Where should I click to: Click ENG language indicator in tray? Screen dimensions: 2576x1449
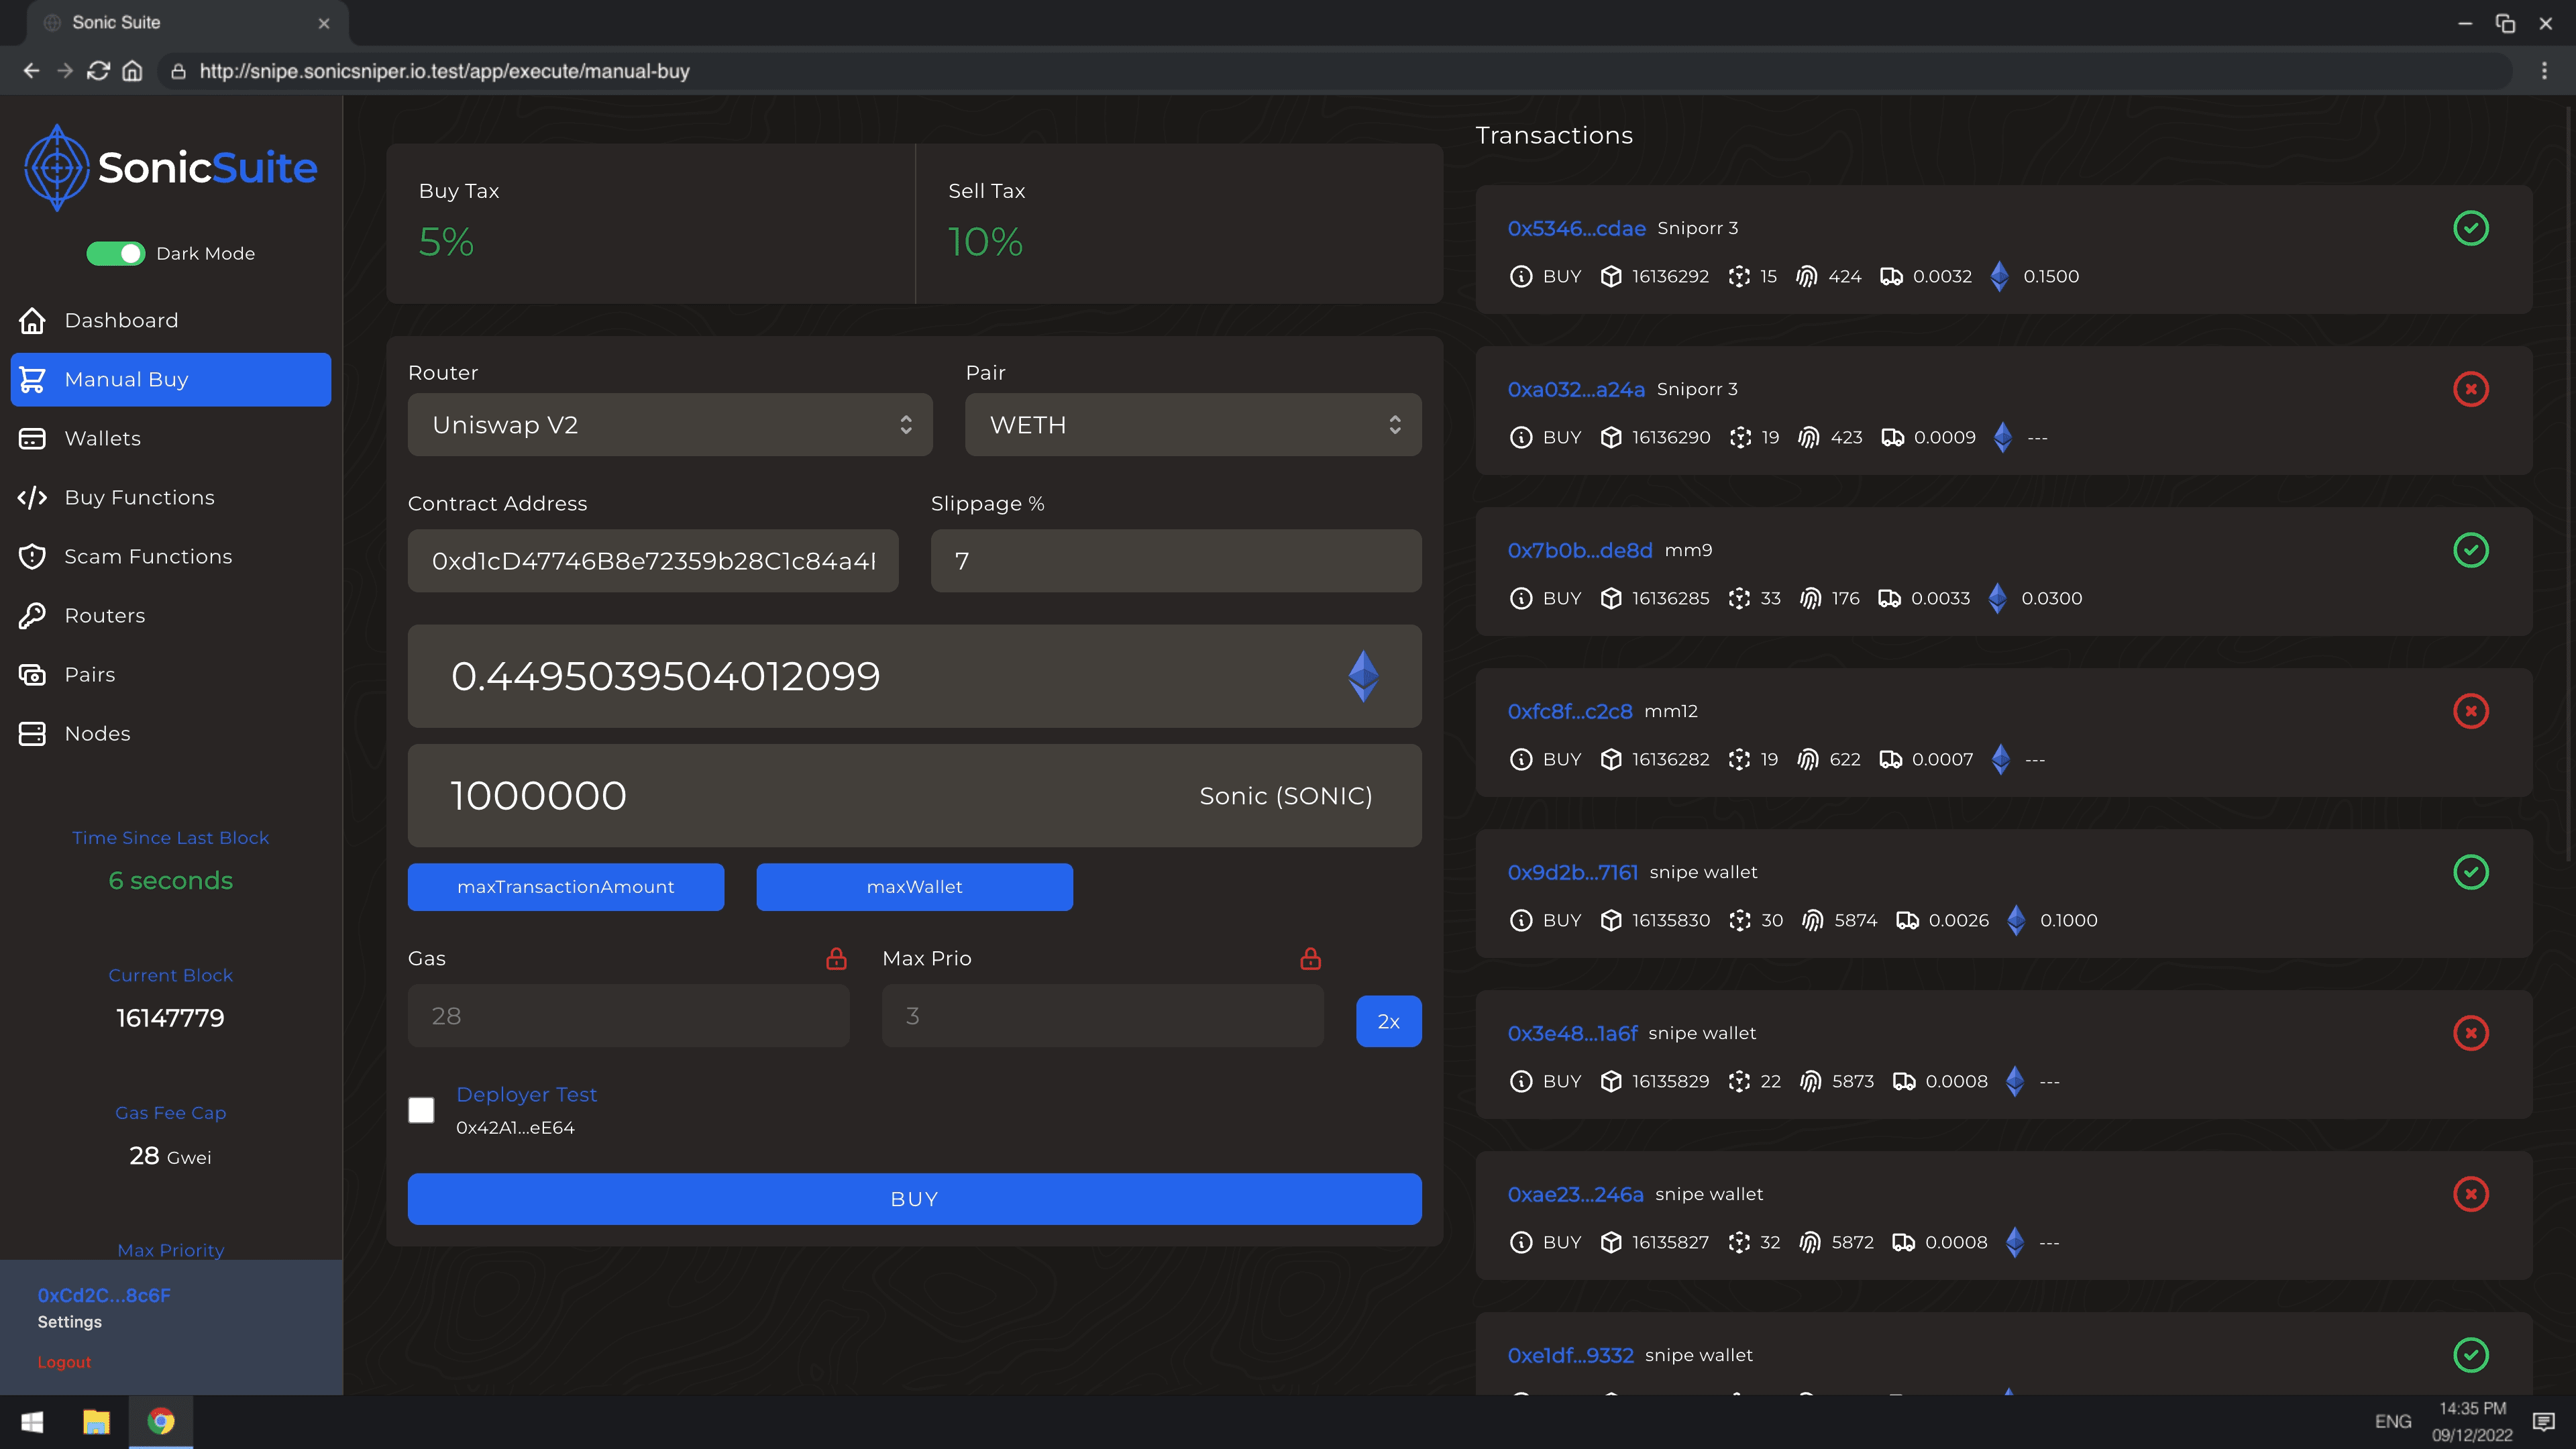coord(2393,1421)
